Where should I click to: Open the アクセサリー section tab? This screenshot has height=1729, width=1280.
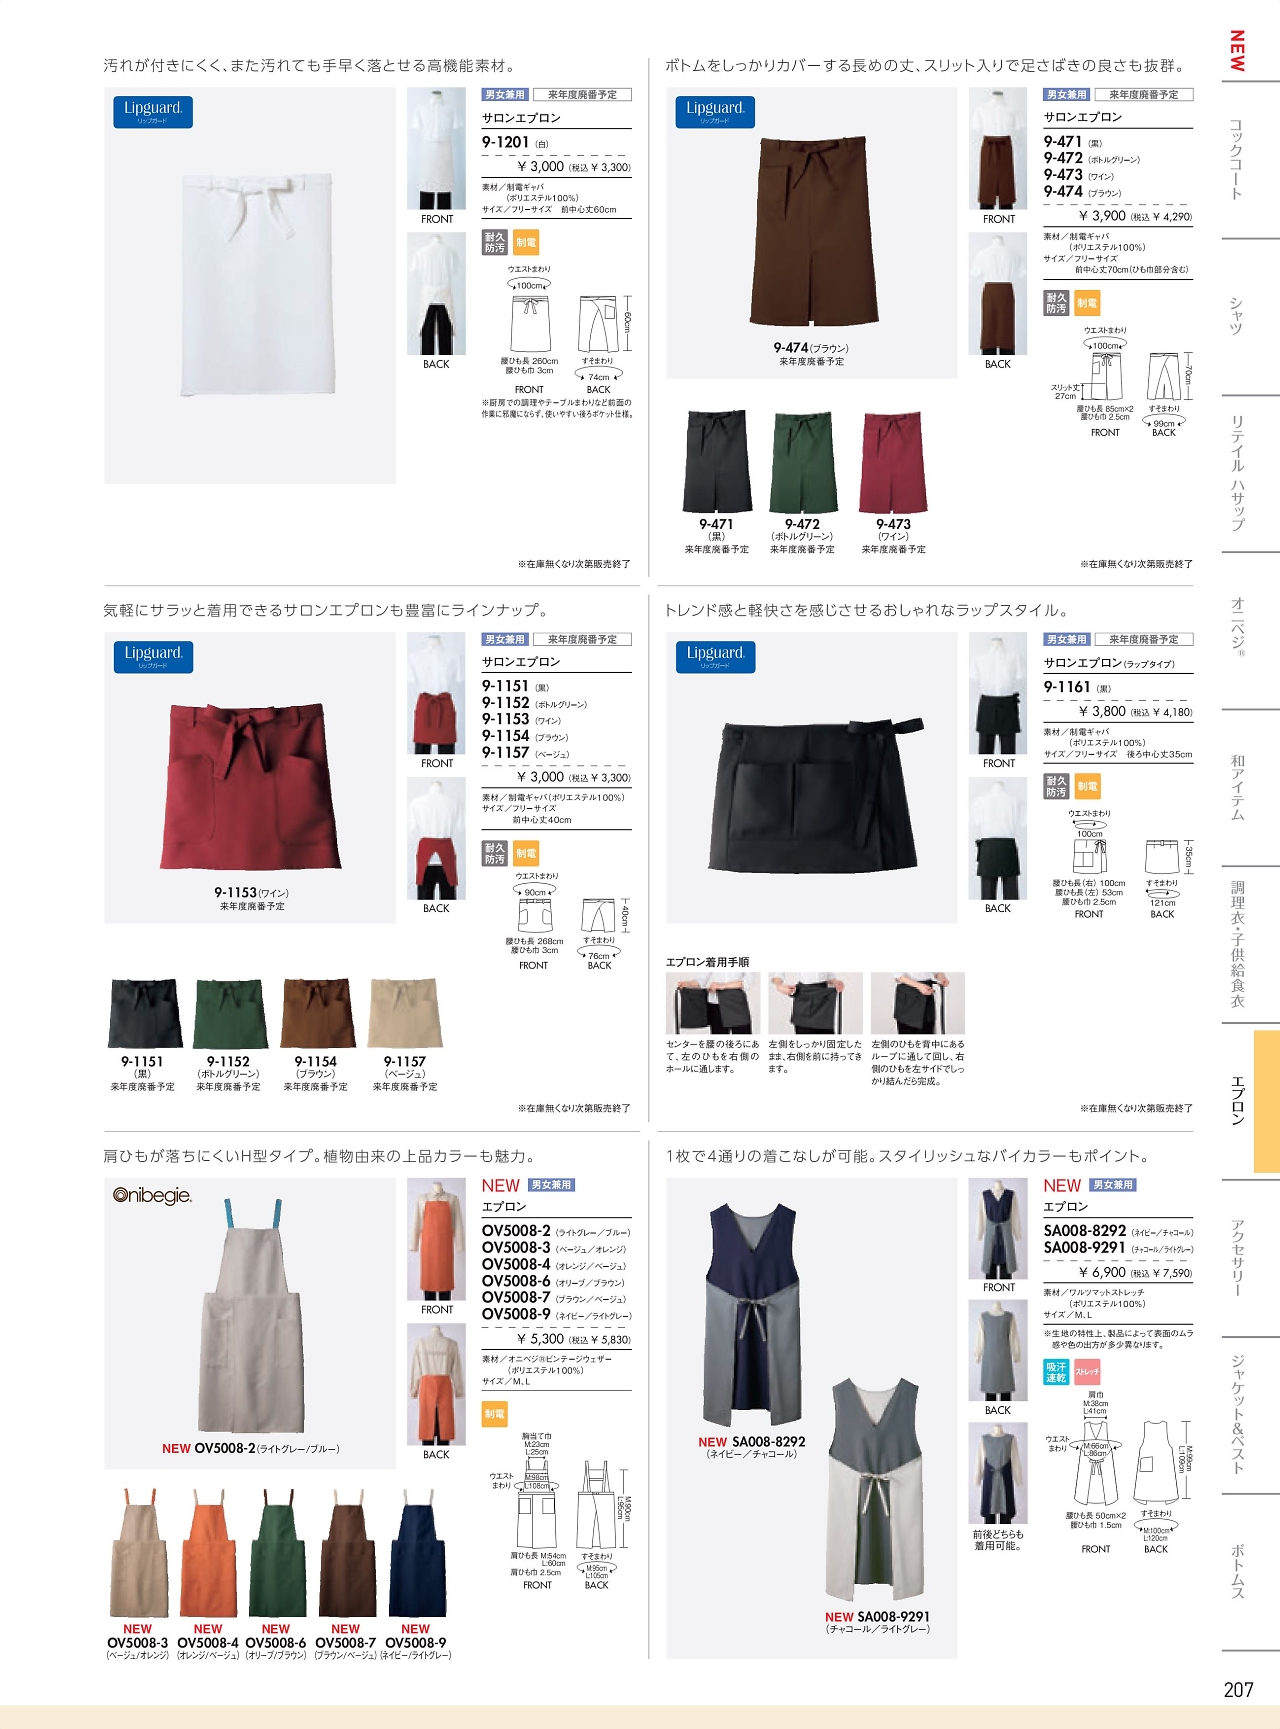click(1237, 1257)
